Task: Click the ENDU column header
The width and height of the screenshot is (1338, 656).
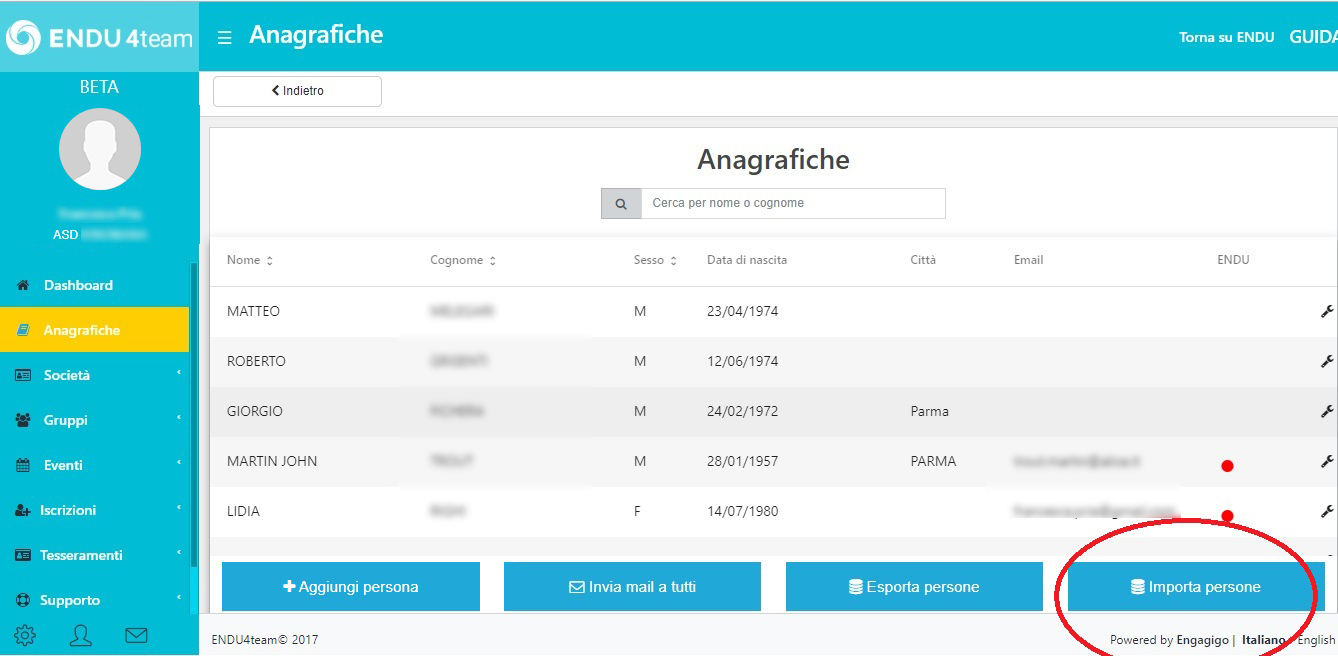Action: (1233, 260)
